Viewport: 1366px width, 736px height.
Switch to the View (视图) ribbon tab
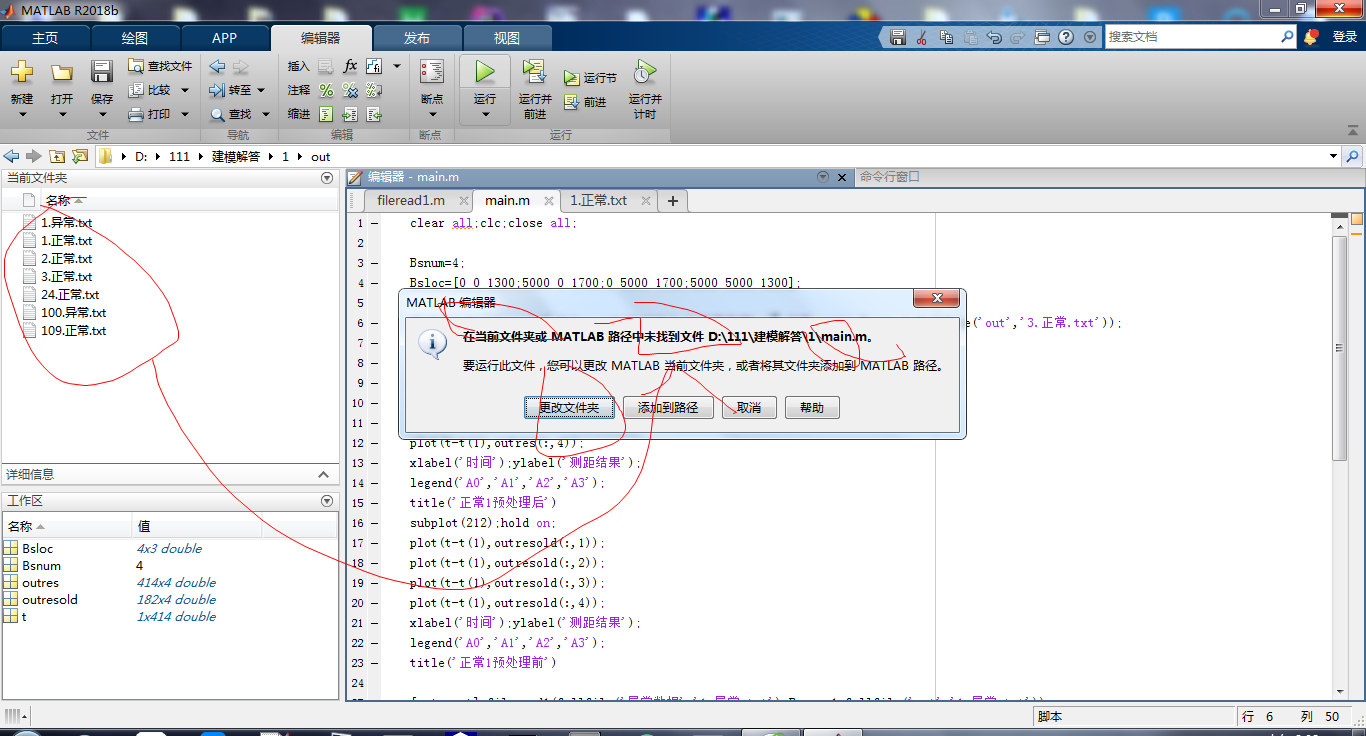507,38
